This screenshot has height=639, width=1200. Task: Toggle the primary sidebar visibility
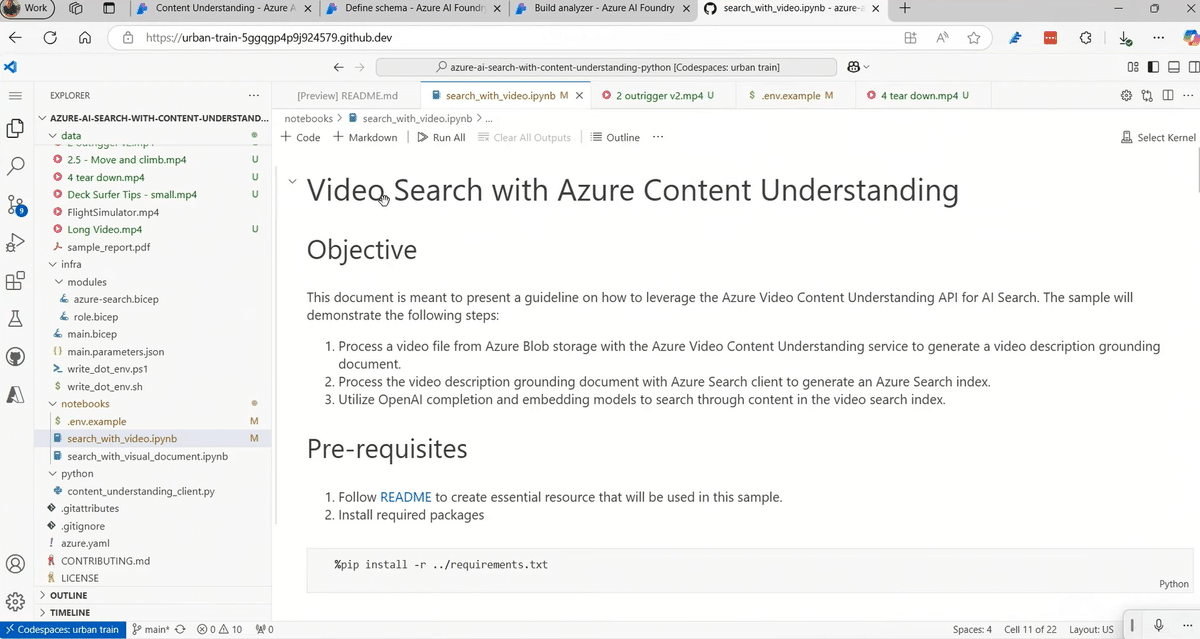pos(1153,67)
